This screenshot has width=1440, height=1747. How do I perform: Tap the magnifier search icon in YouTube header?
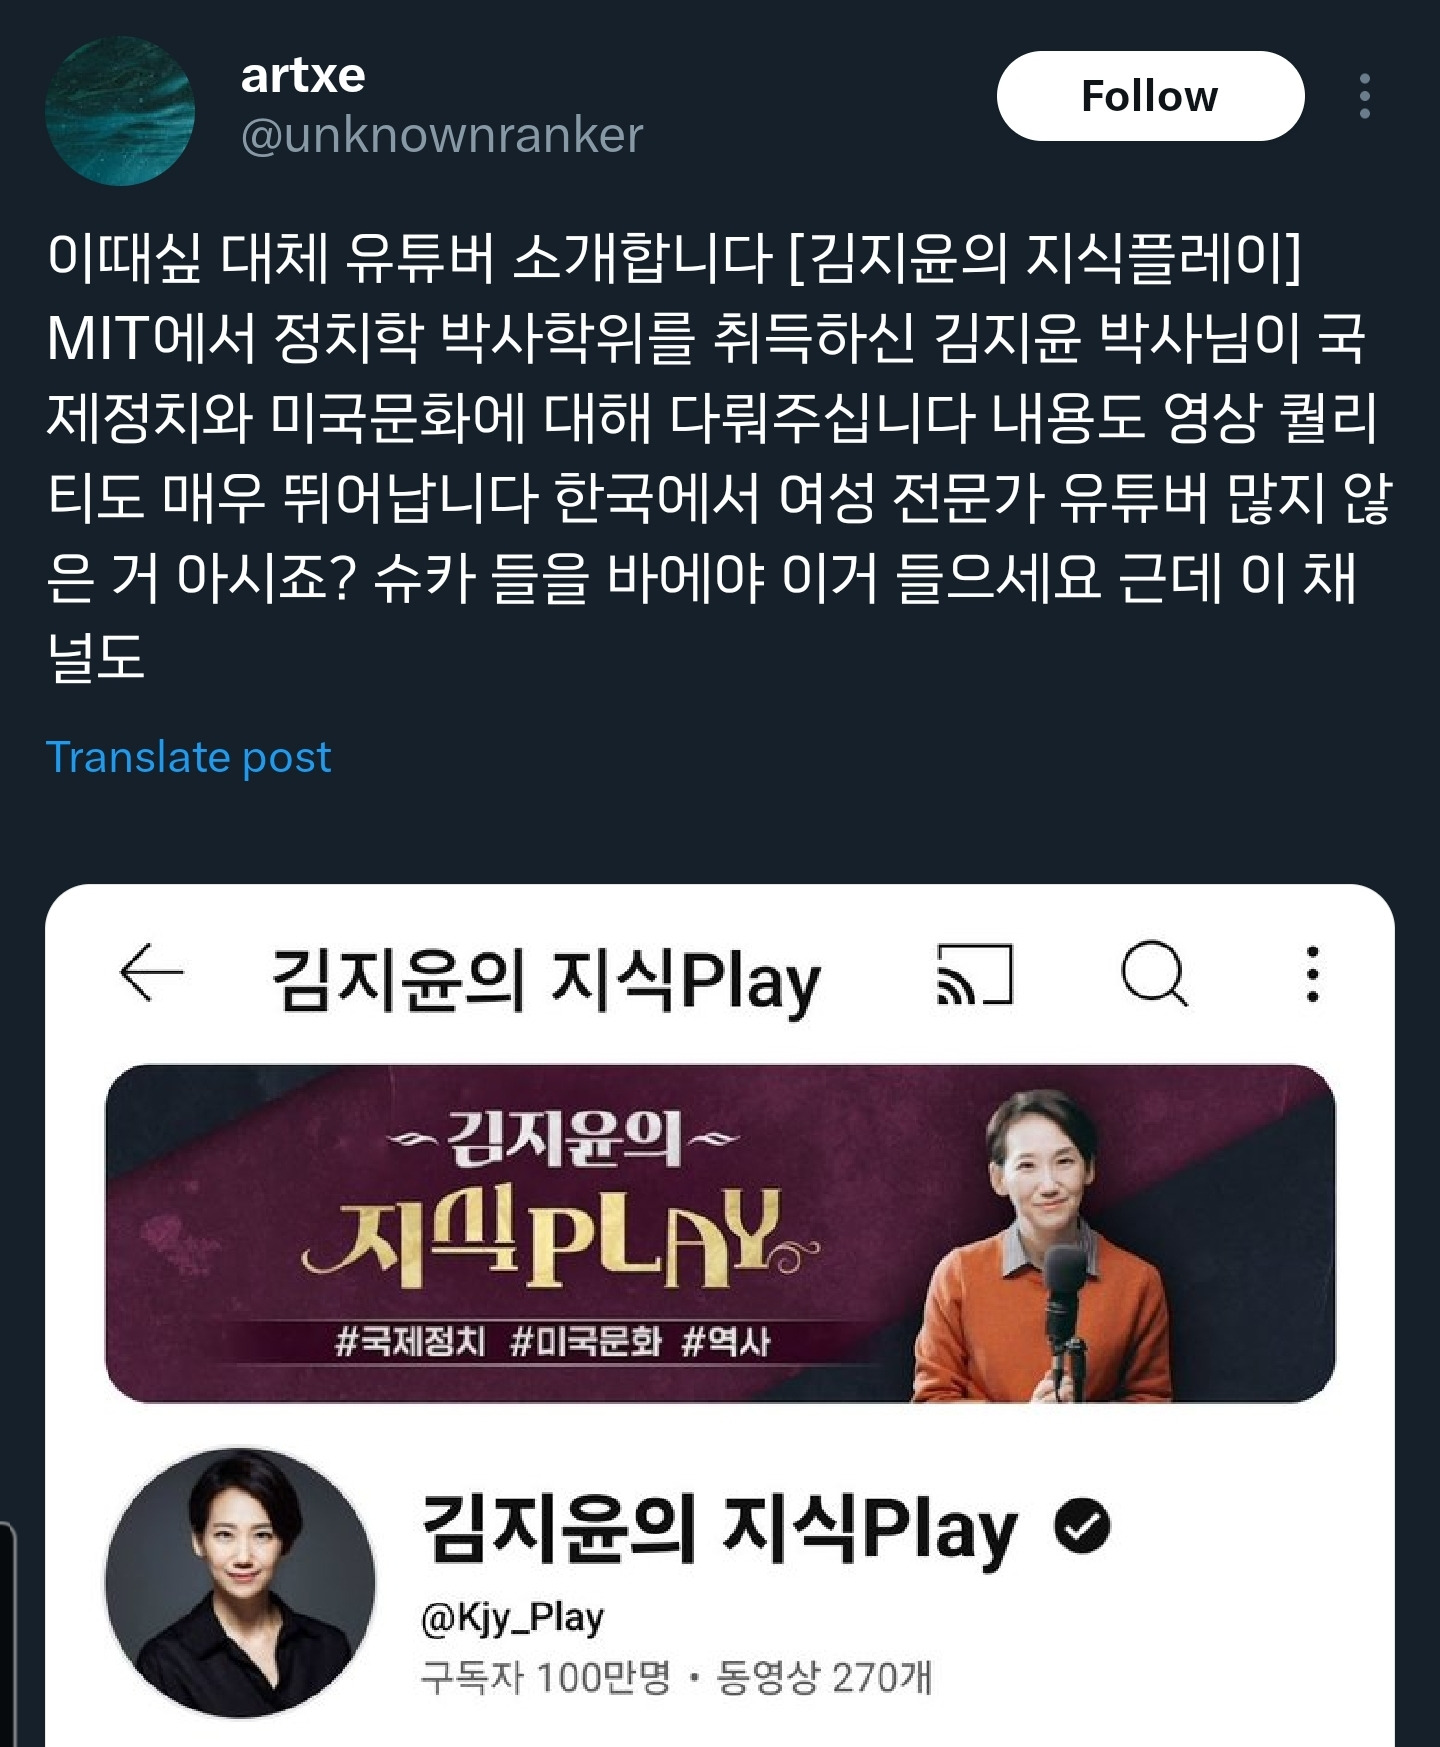tap(1155, 972)
